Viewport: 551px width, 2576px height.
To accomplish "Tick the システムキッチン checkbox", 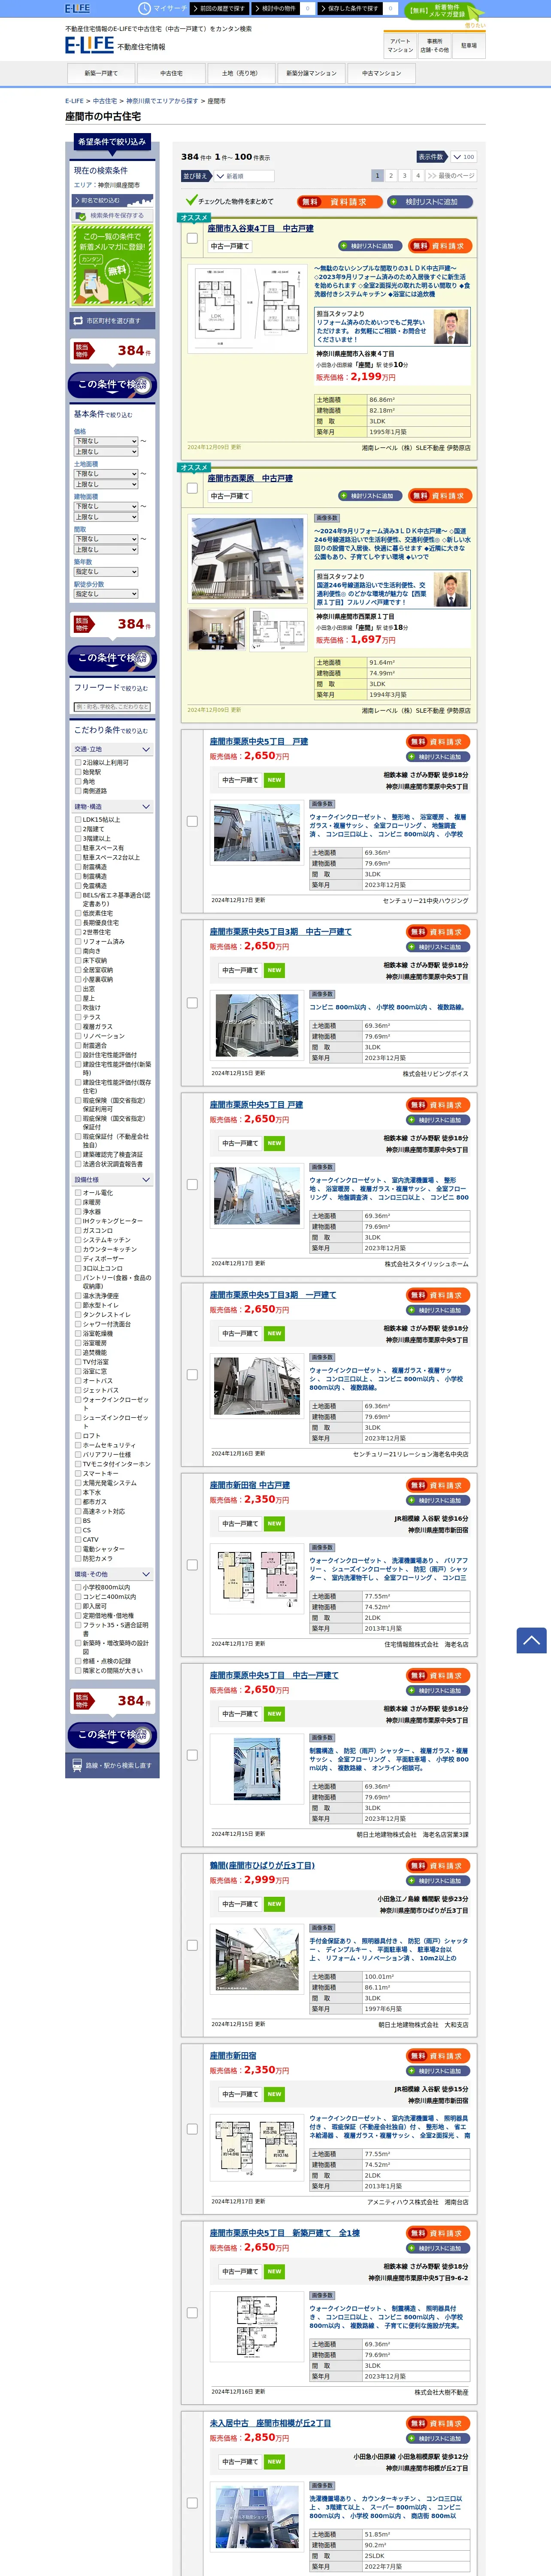I will [x=78, y=1239].
